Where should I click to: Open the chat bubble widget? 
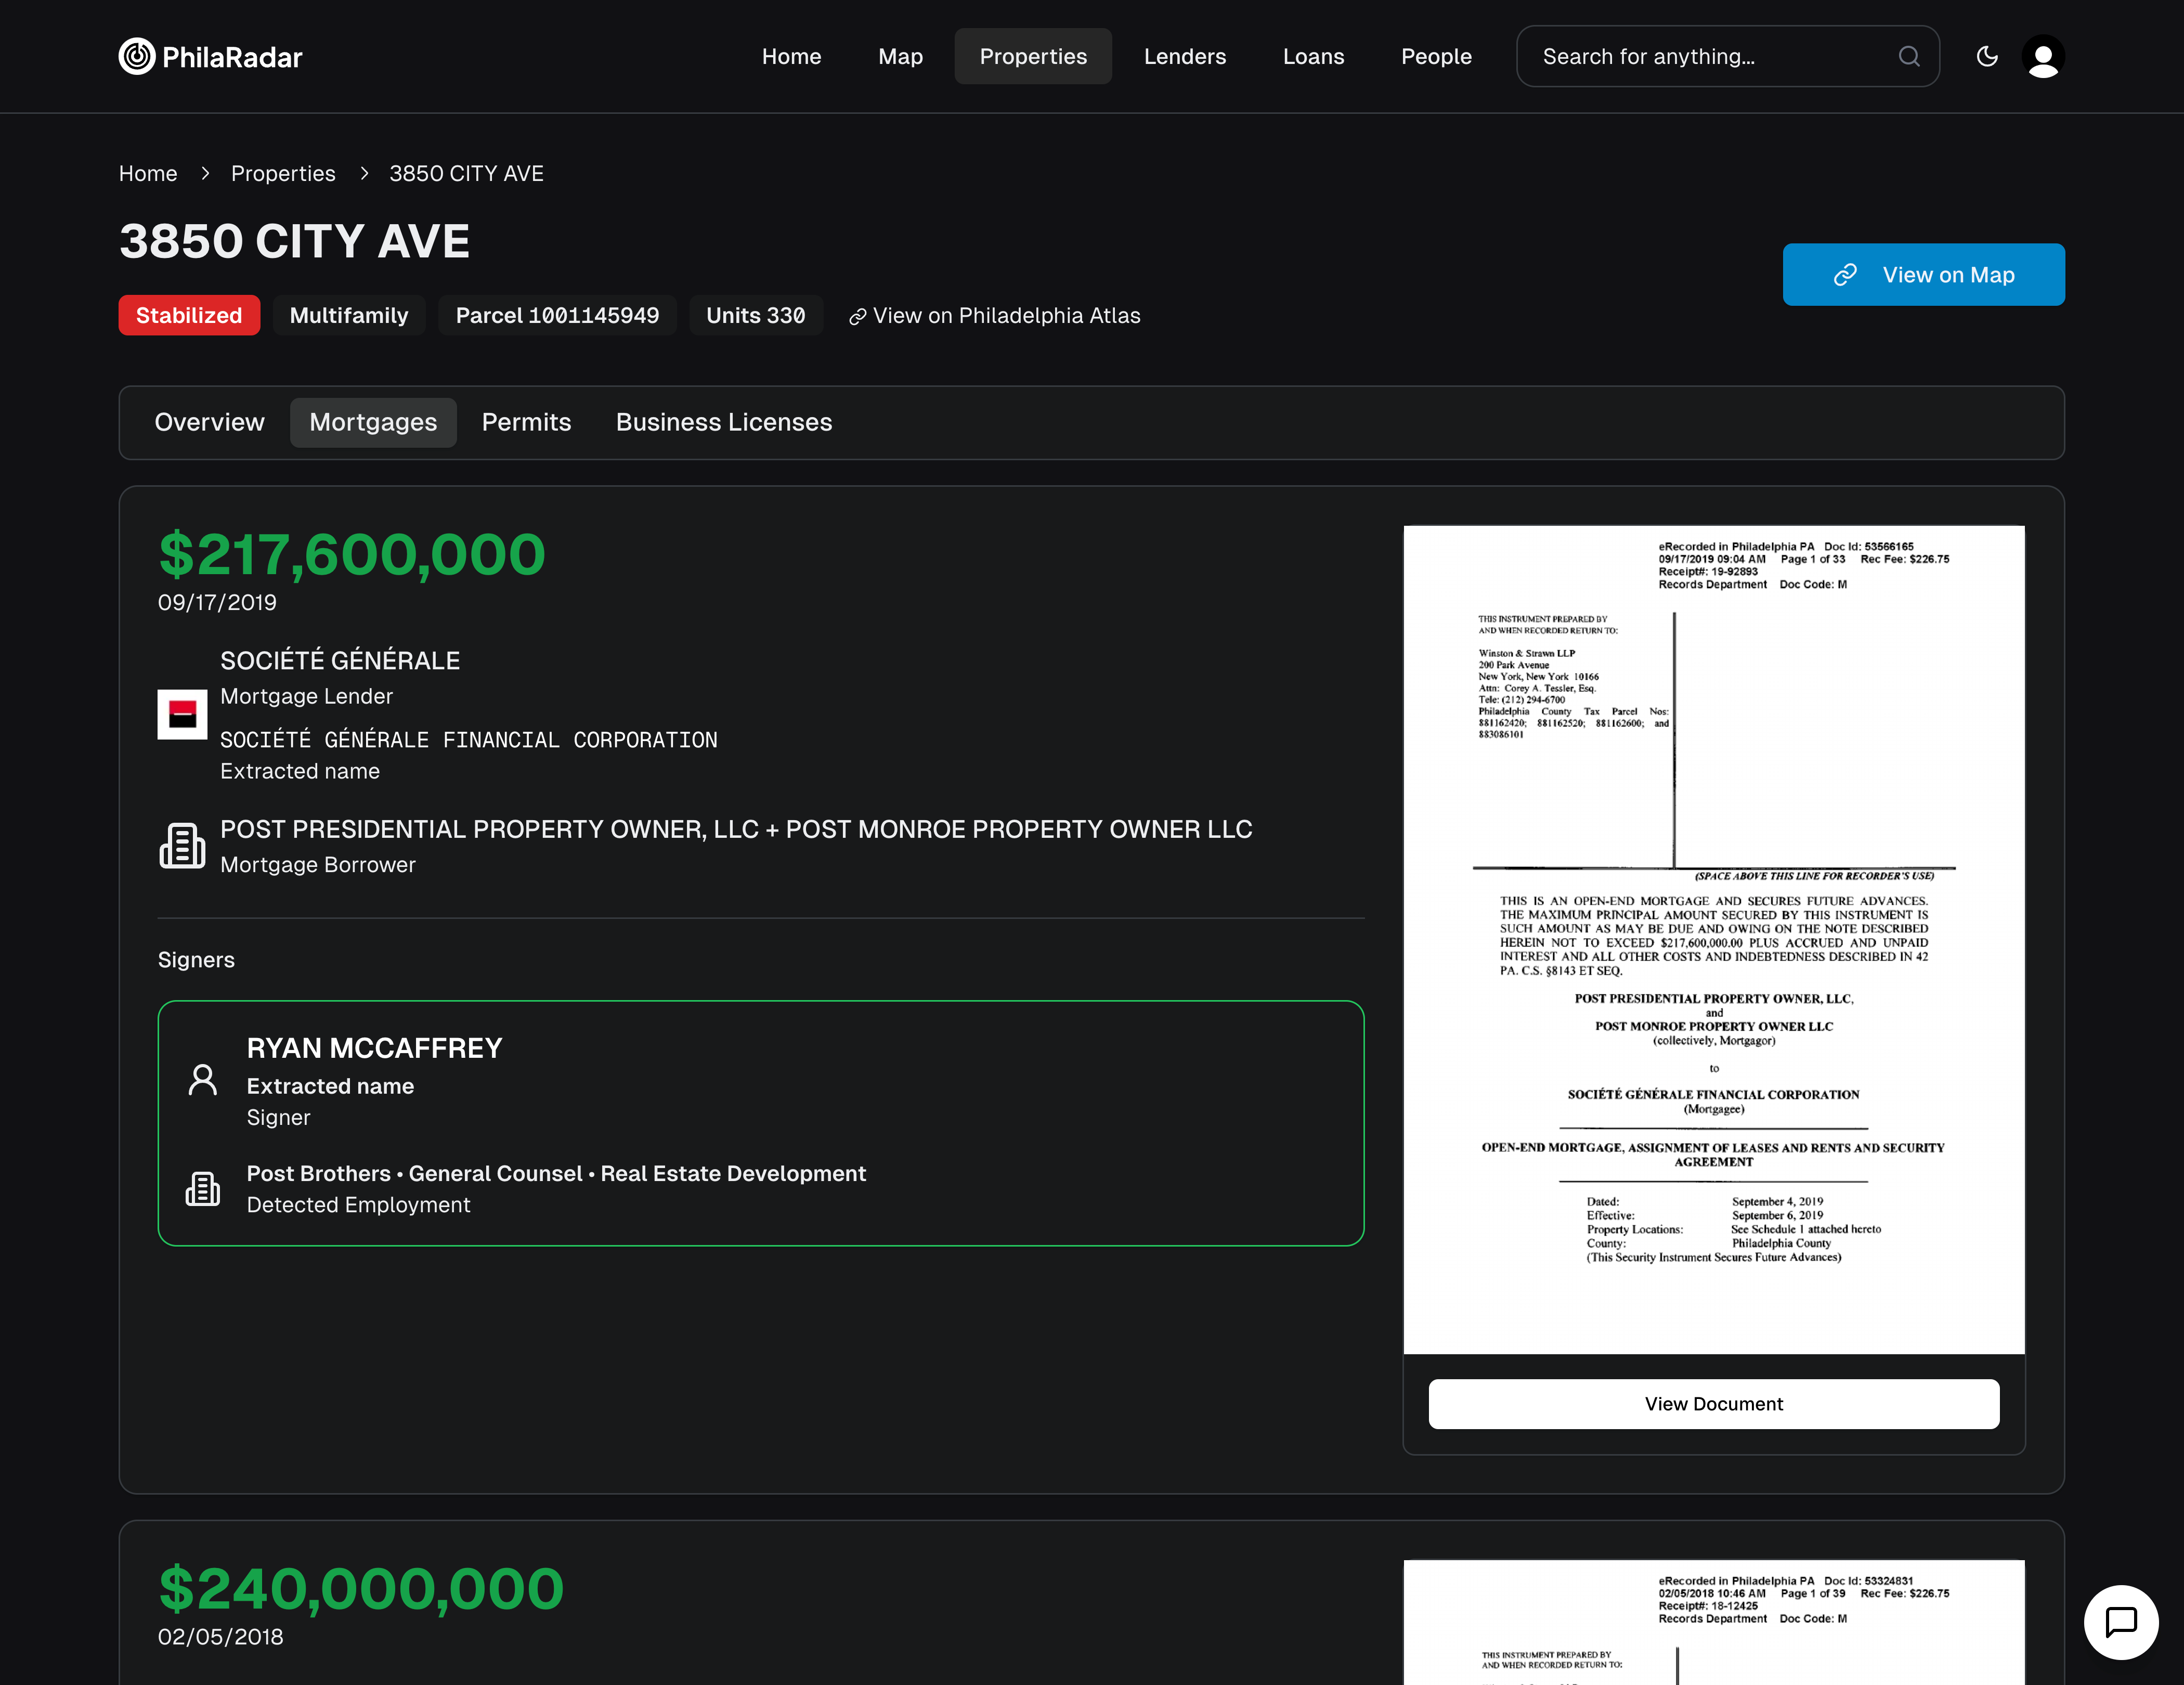(2120, 1621)
